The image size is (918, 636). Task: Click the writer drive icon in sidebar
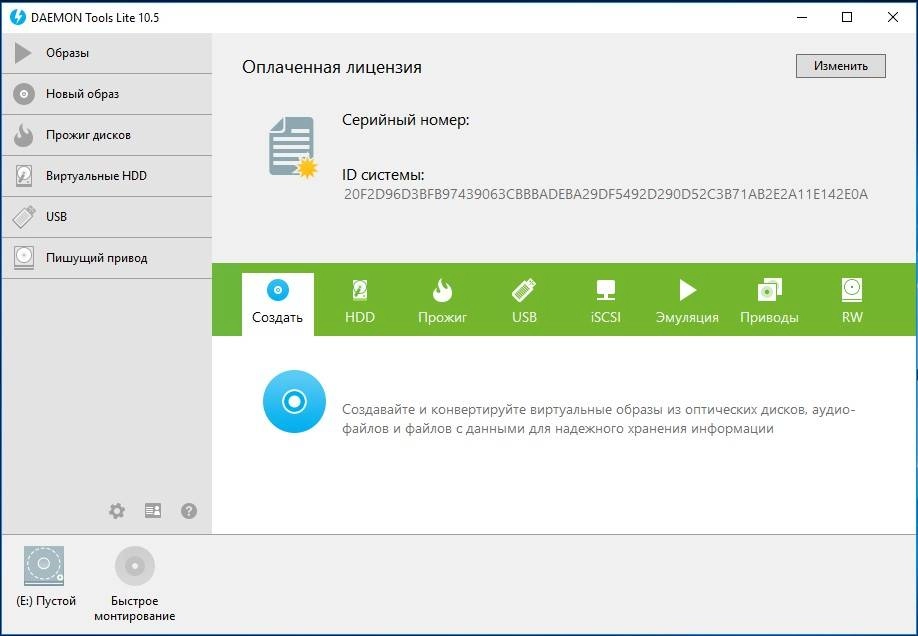pyautogui.click(x=24, y=258)
